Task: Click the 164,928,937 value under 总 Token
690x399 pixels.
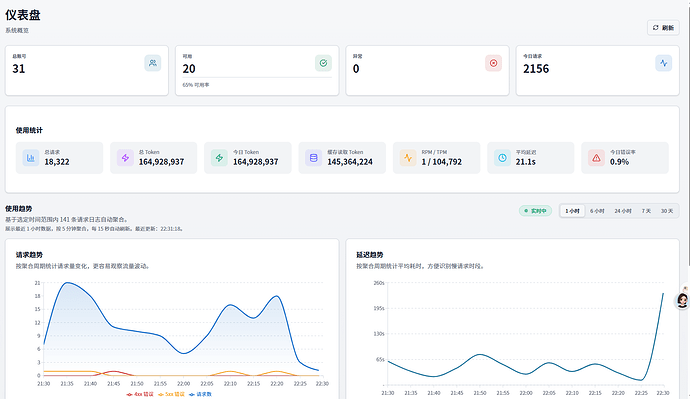Action: (161, 162)
